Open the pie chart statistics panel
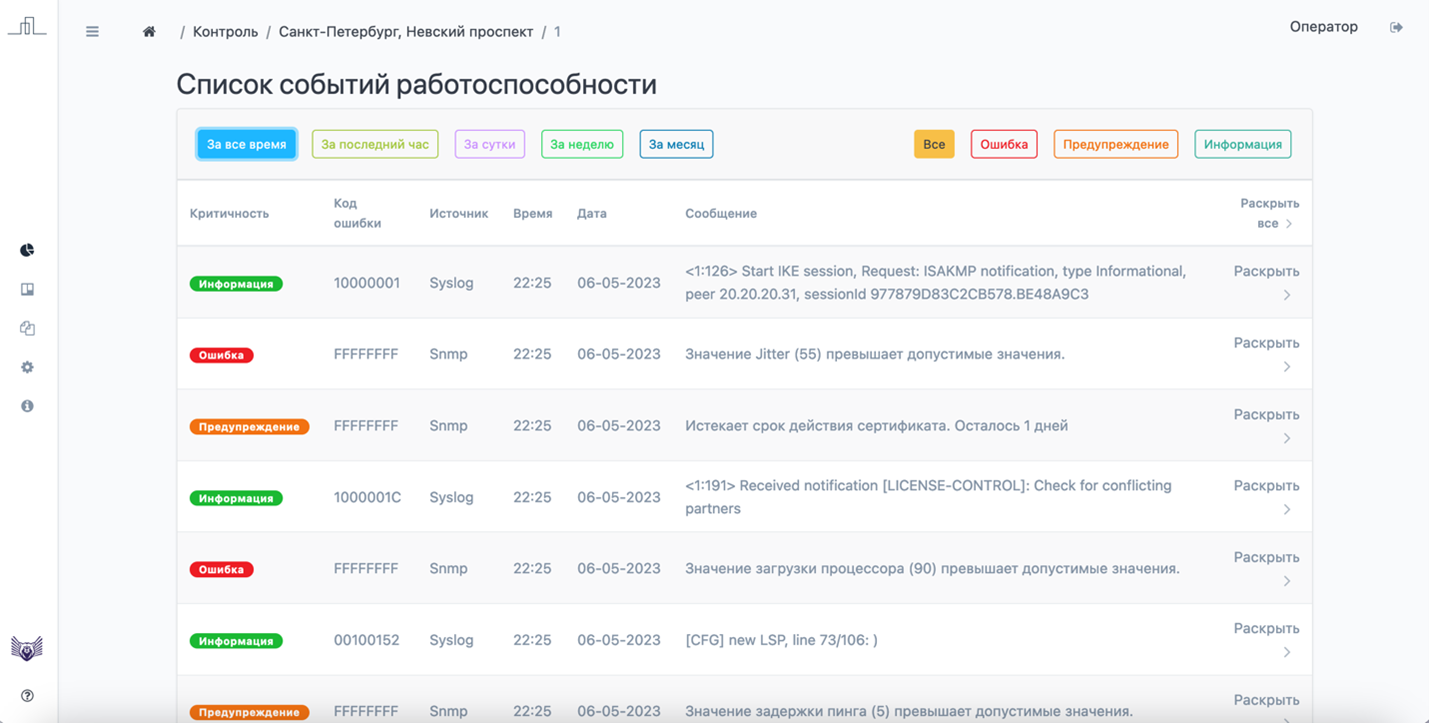This screenshot has height=723, width=1429. click(27, 250)
